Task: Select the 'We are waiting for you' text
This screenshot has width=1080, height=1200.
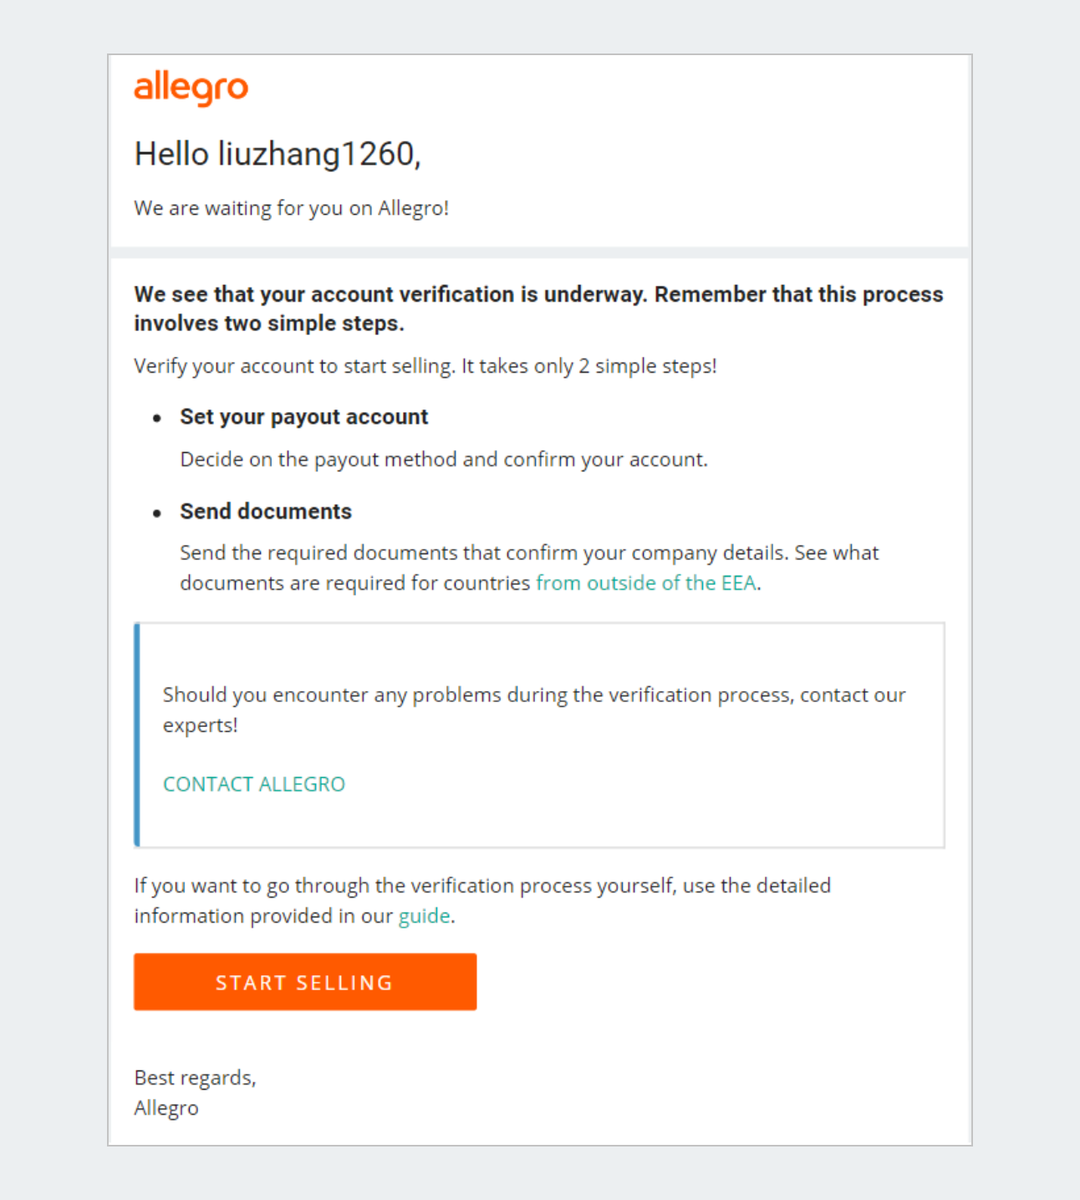Action: [x=291, y=208]
